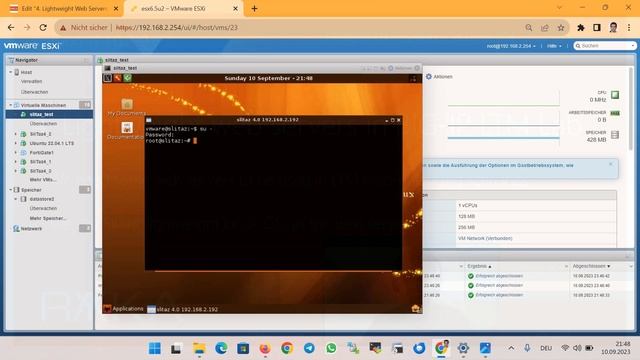Open WhatsApp from the taskbar
The width and height of the screenshot is (640, 360).
tap(331, 348)
